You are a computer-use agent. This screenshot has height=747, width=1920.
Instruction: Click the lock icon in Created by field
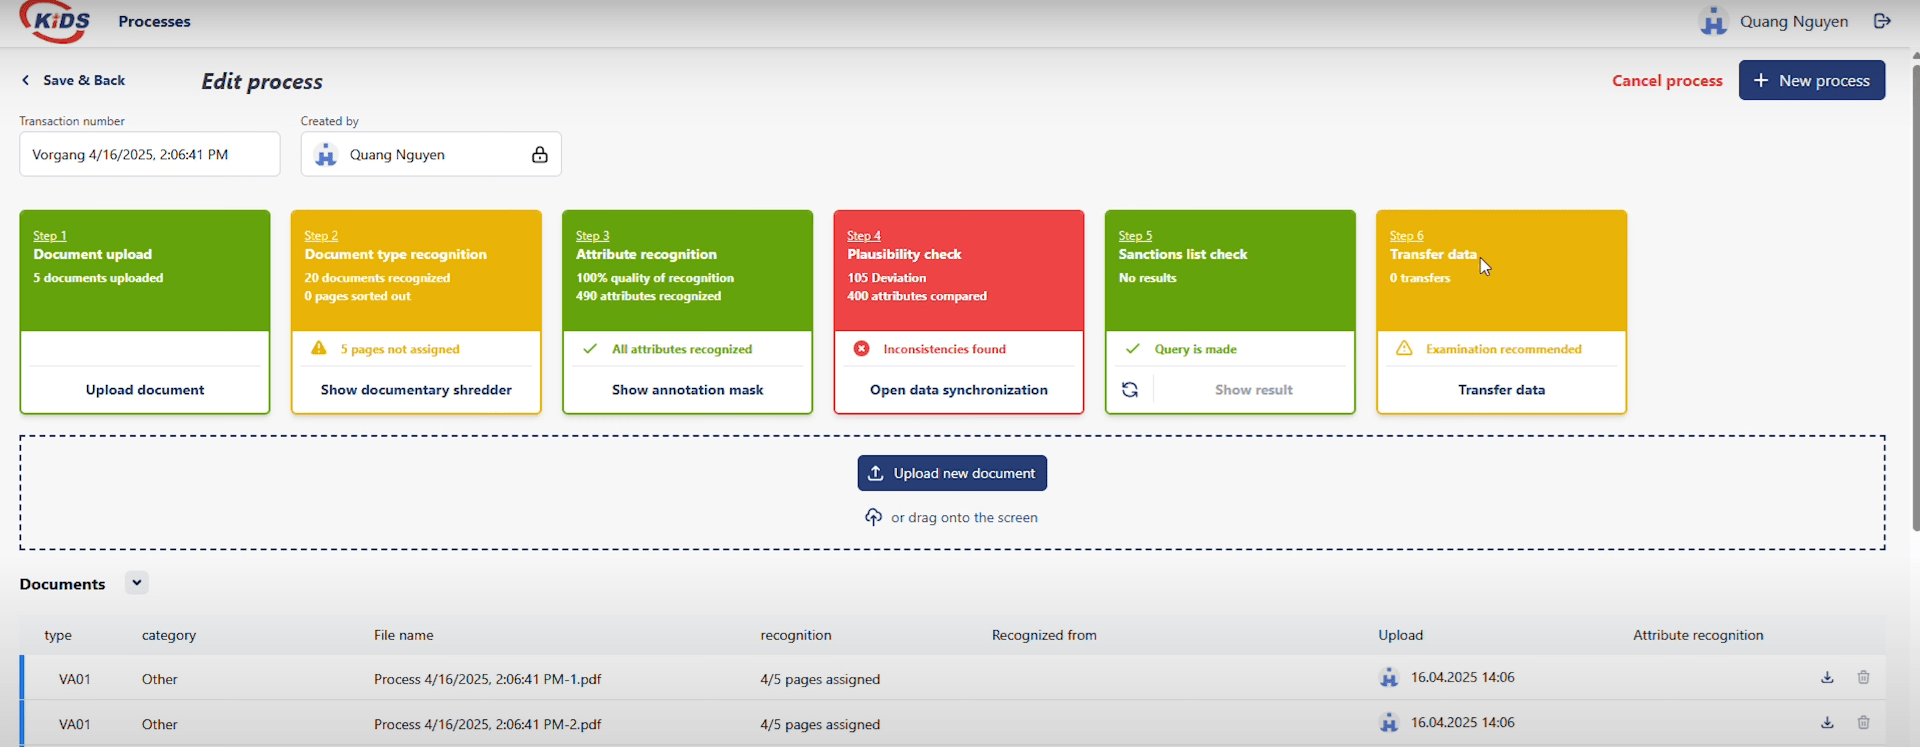[539, 155]
